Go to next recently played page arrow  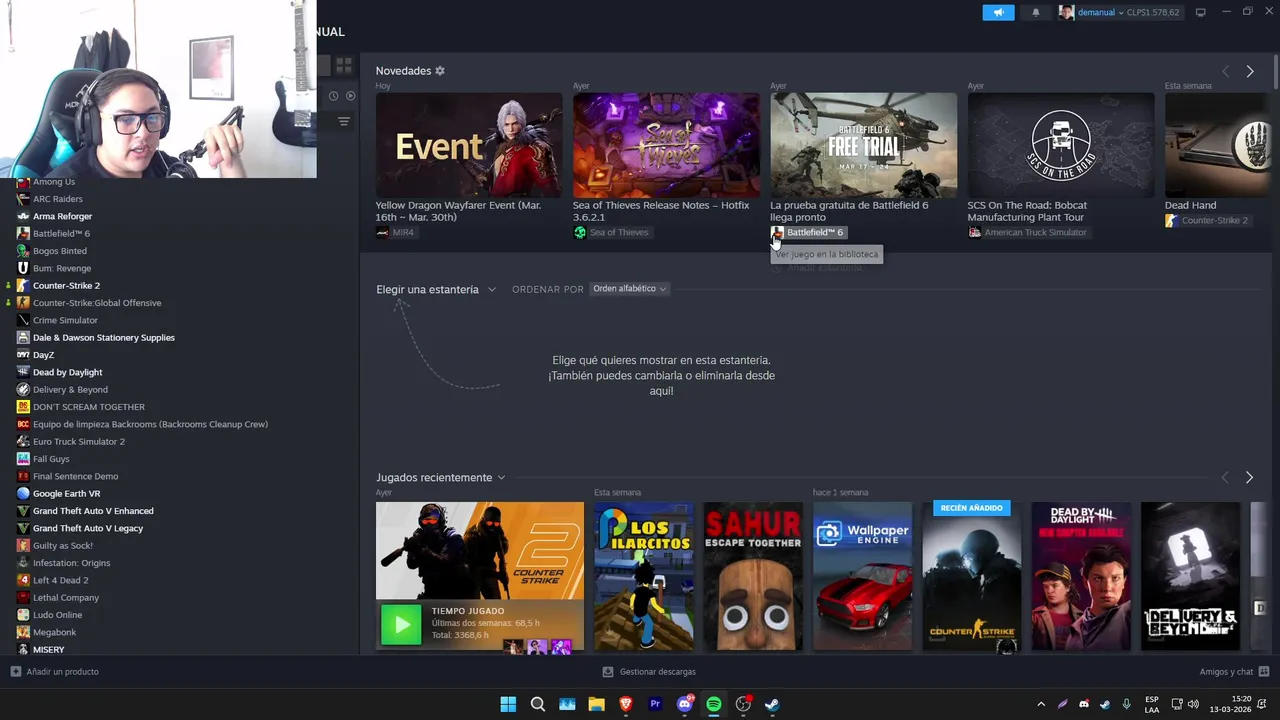point(1249,478)
